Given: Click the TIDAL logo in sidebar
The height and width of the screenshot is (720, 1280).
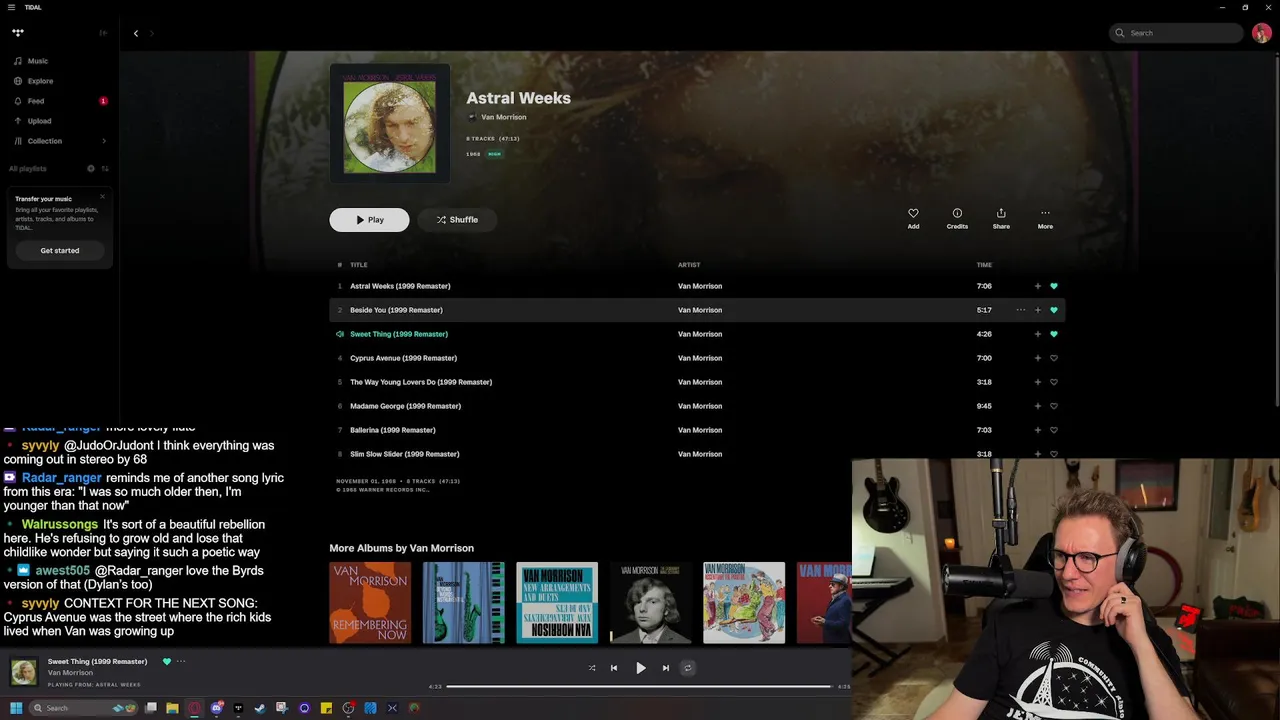Looking at the screenshot, I should tap(18, 33).
